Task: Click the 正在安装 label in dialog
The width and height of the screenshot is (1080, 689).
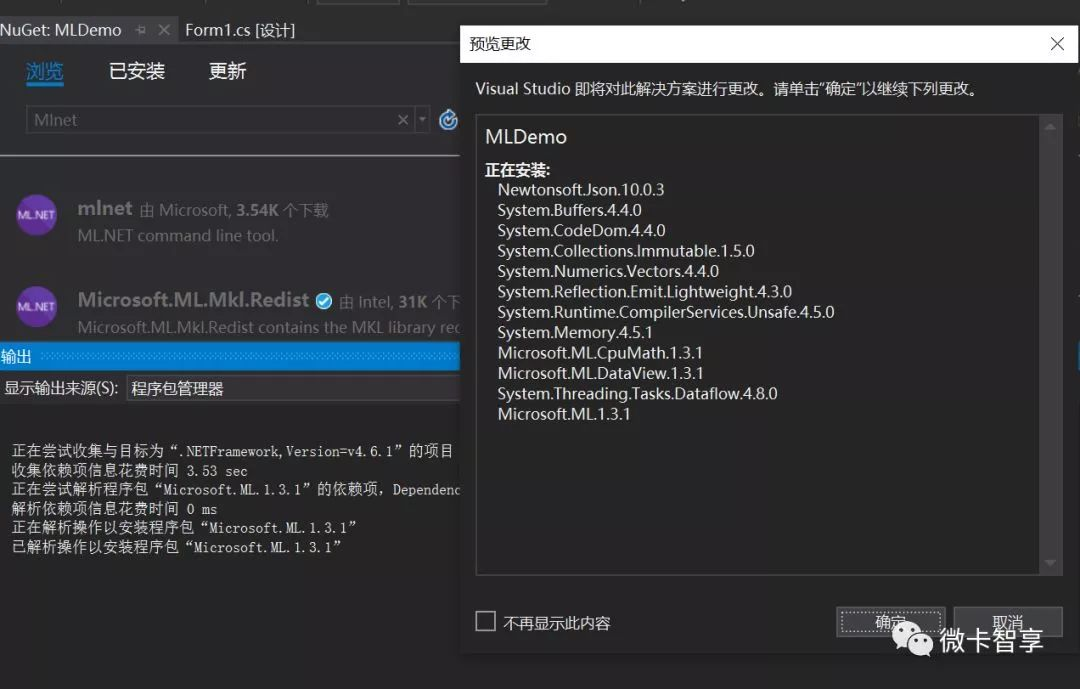Action: (517, 170)
